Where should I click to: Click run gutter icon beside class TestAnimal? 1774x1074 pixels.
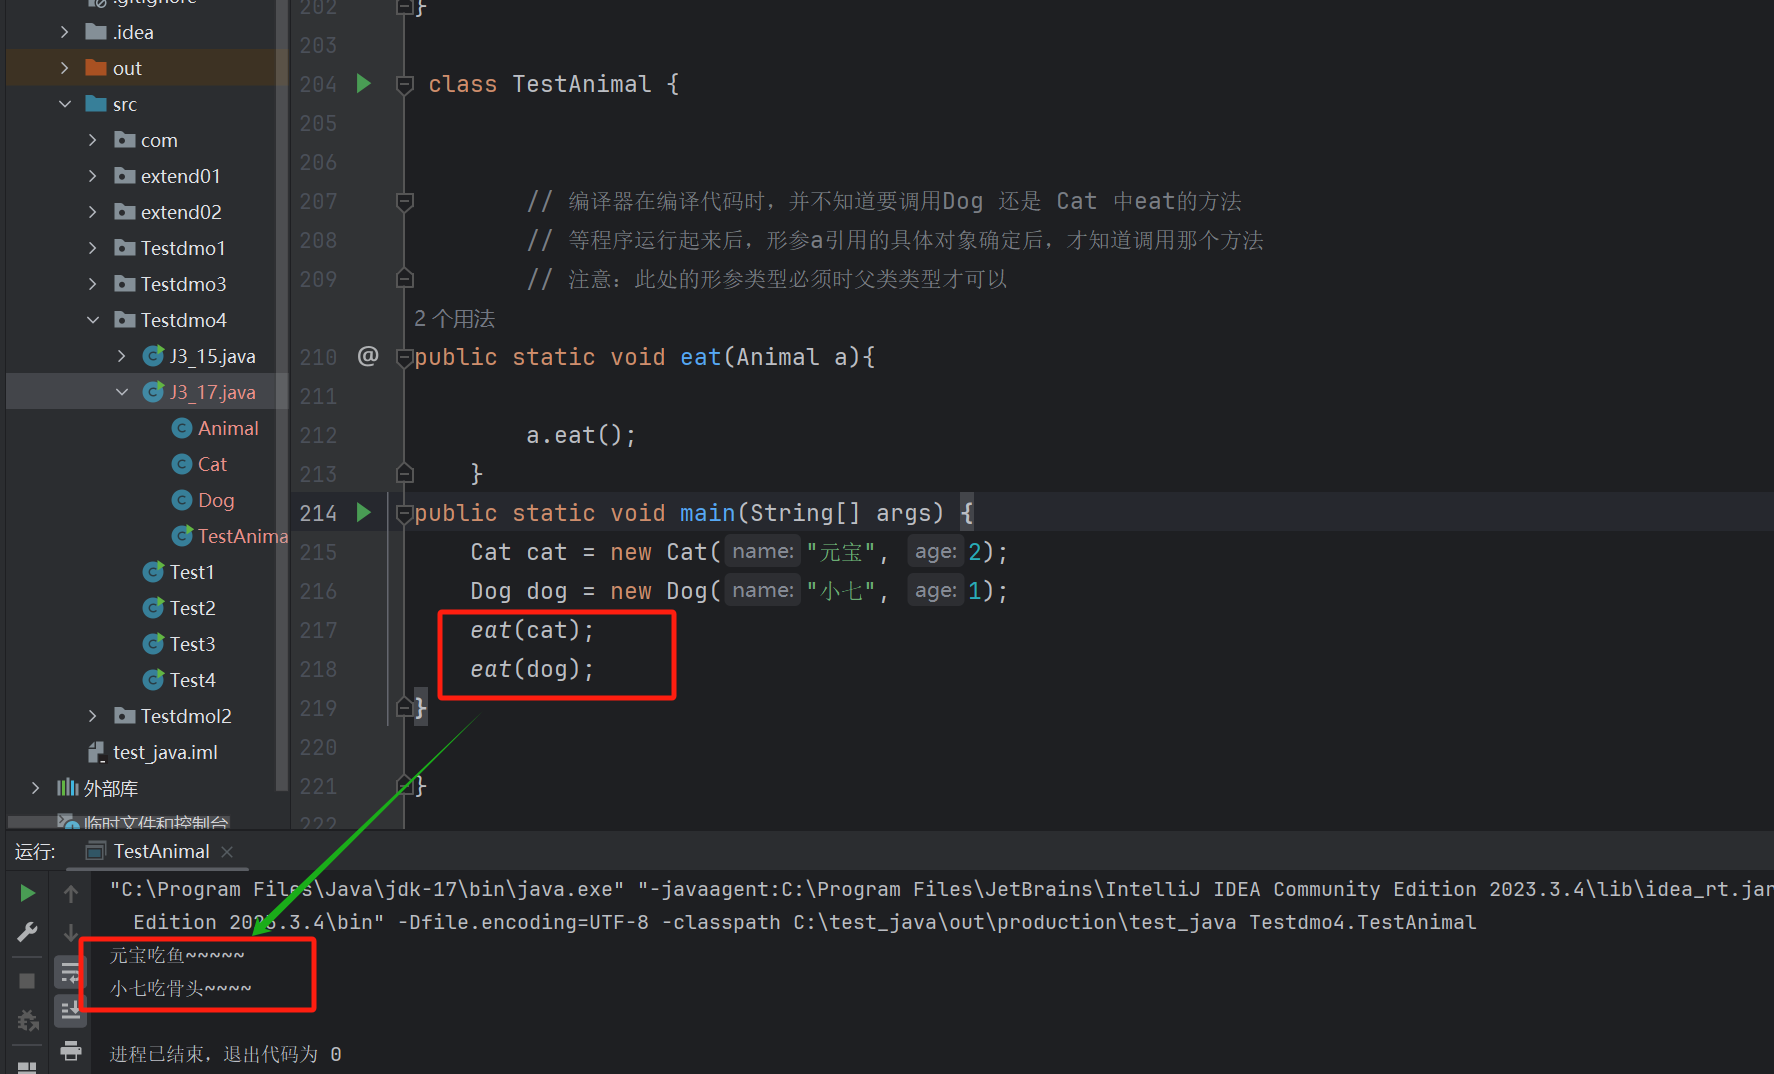coord(364,84)
